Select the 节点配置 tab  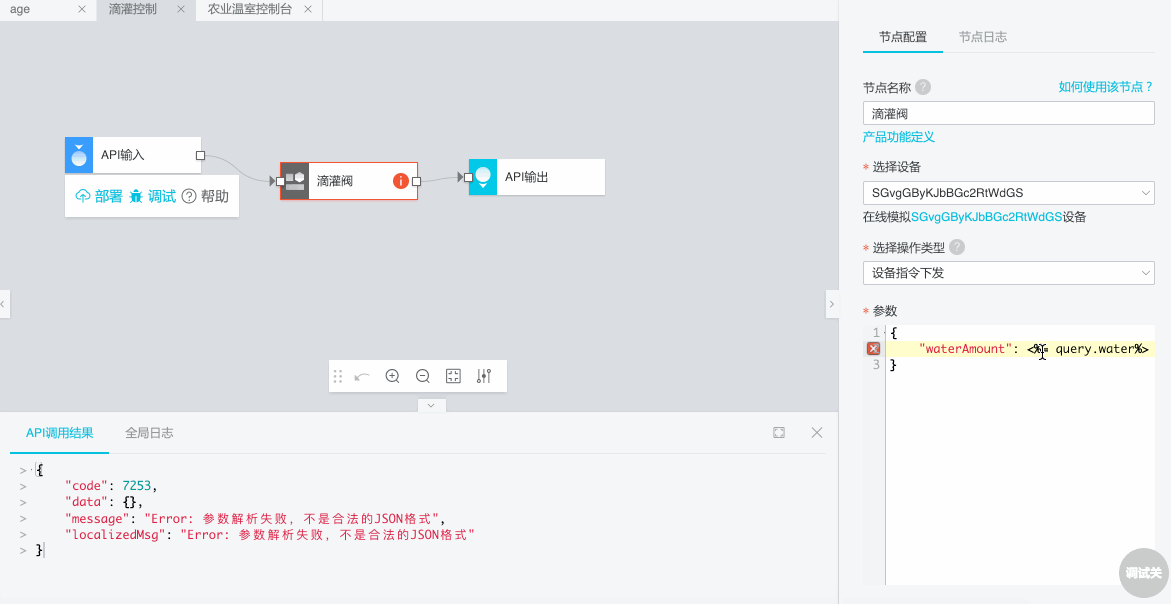(903, 37)
